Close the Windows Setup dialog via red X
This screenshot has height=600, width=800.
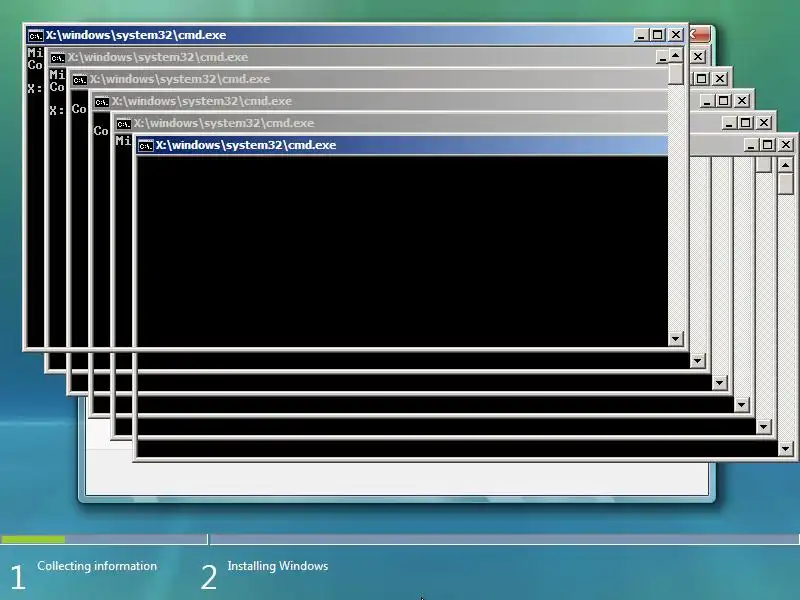click(699, 35)
